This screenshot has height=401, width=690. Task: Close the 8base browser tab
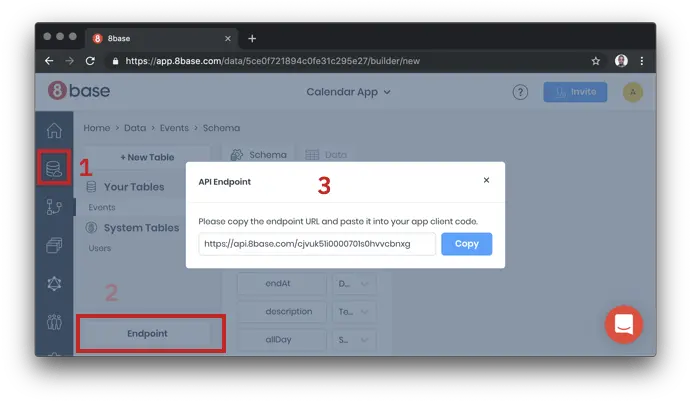point(228,39)
